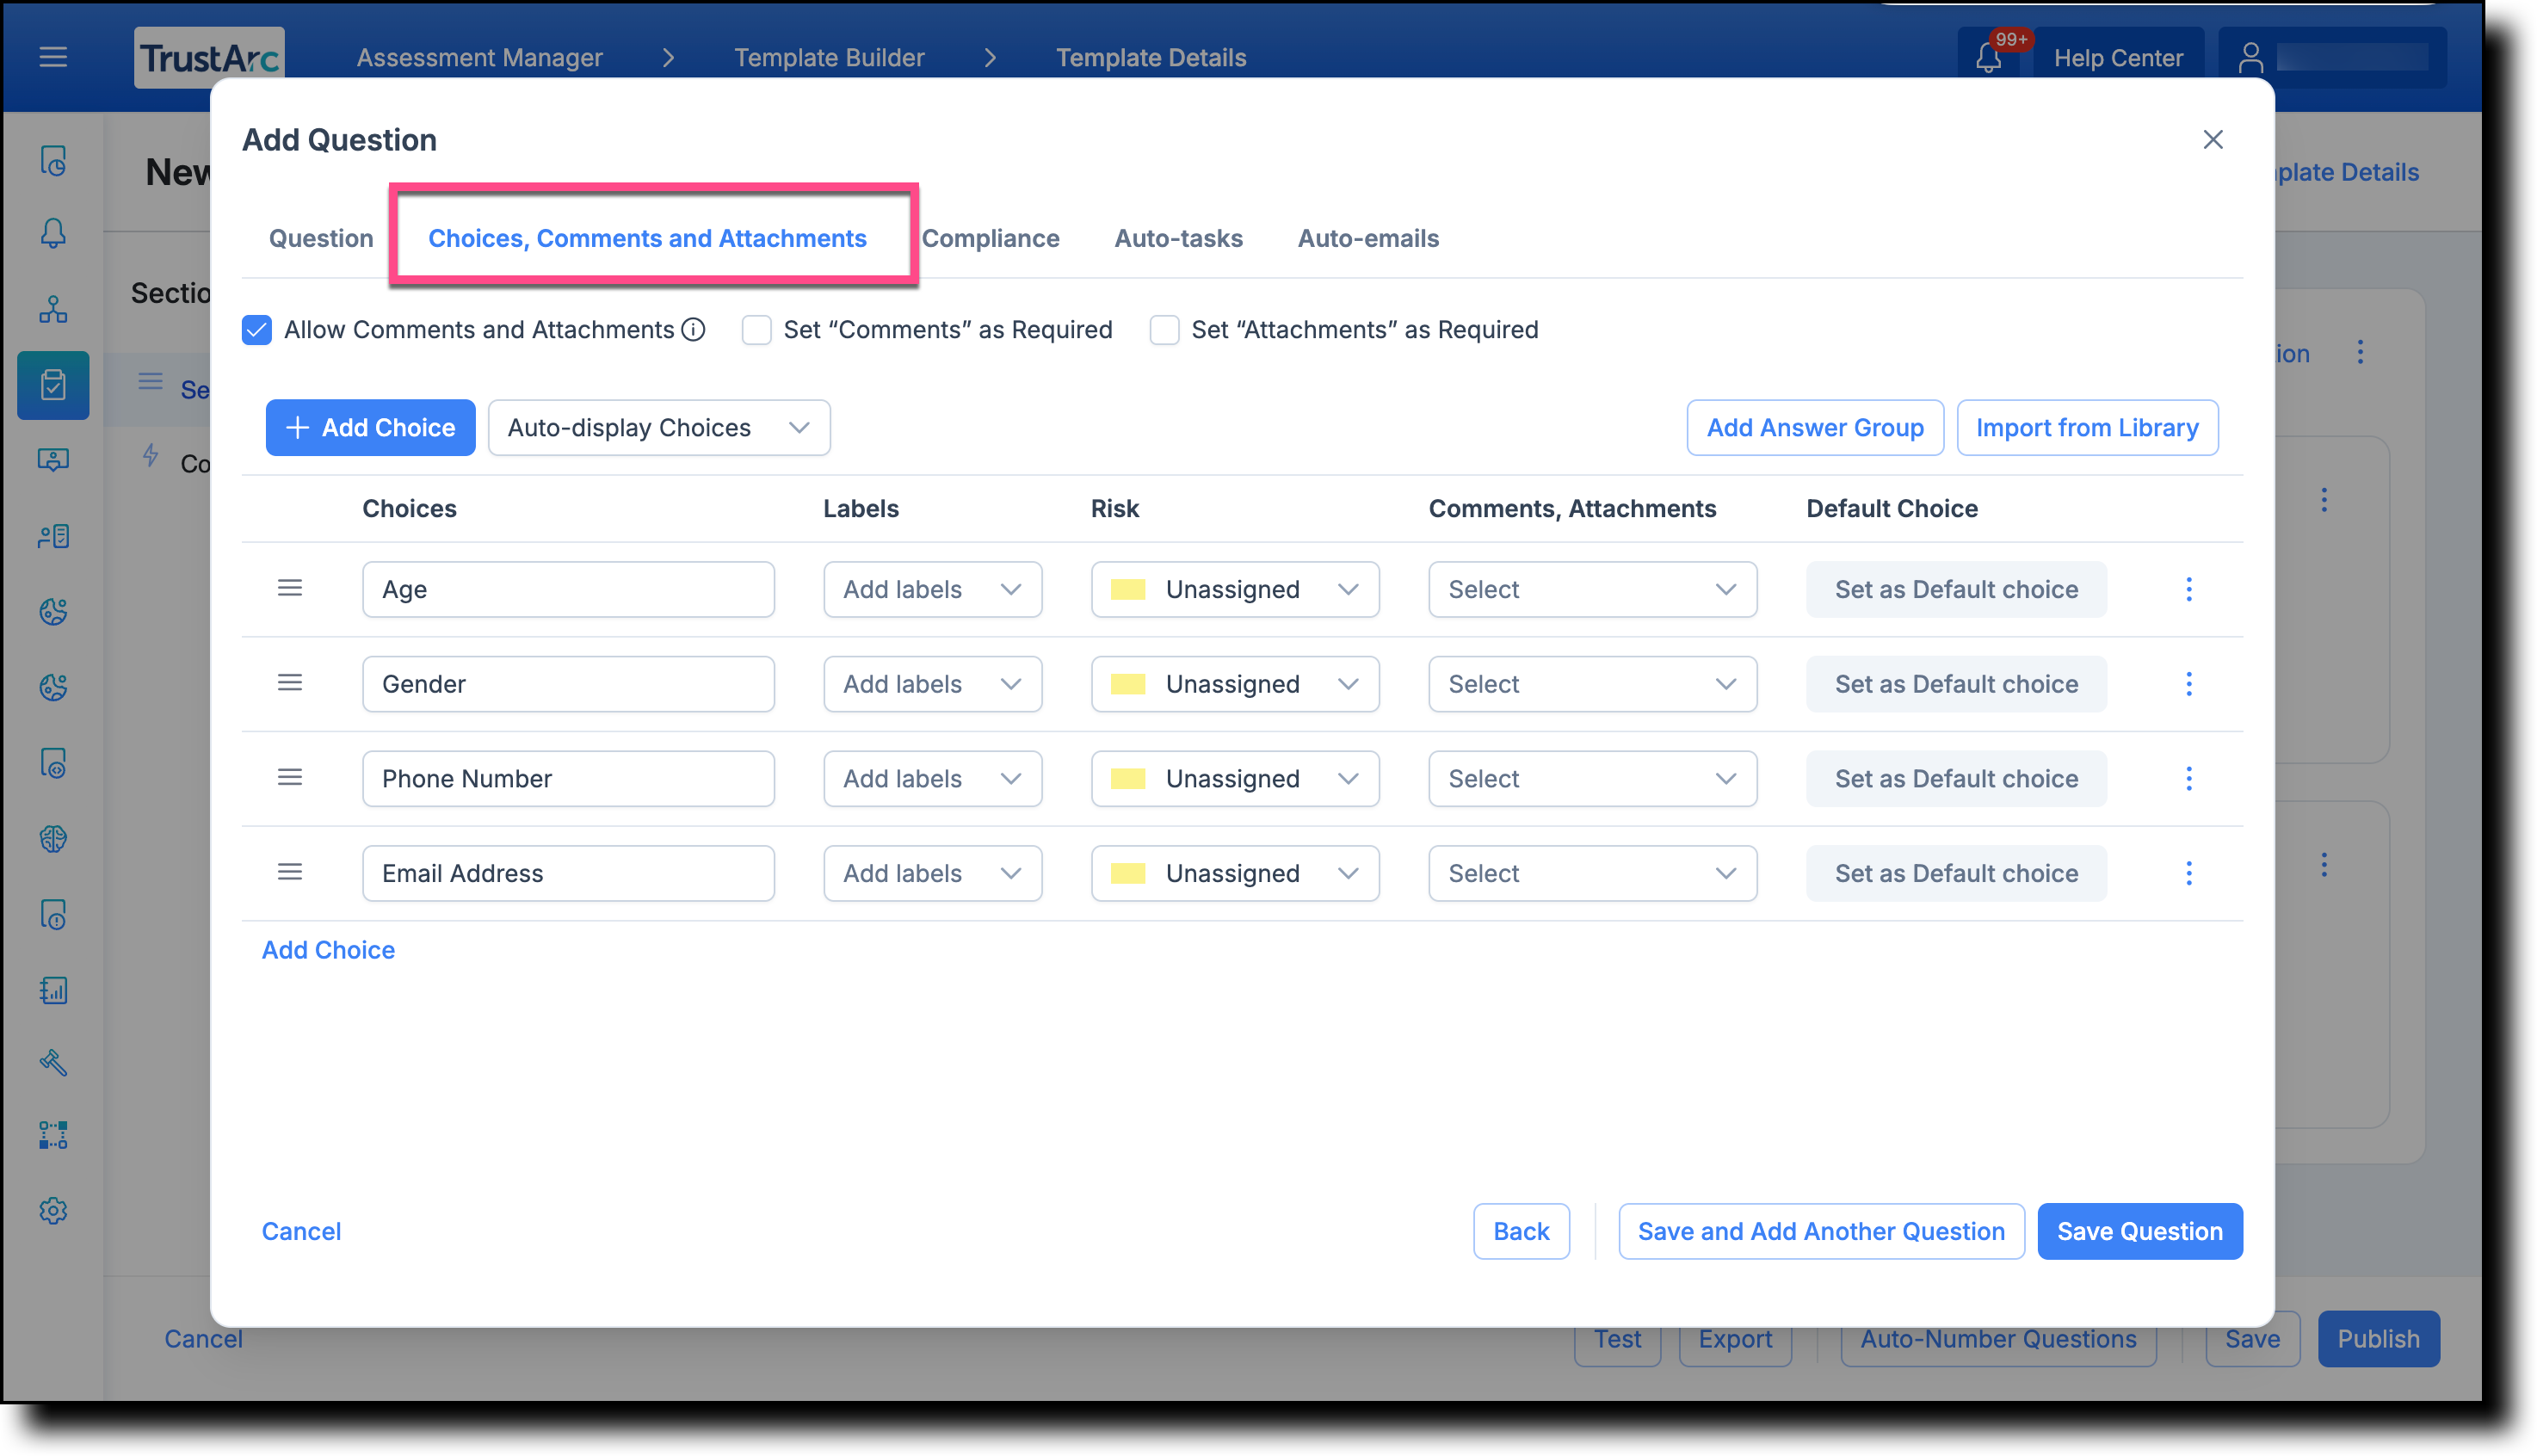Viewport: 2537px width, 1456px height.
Task: Click the Age choice text field
Action: (568, 589)
